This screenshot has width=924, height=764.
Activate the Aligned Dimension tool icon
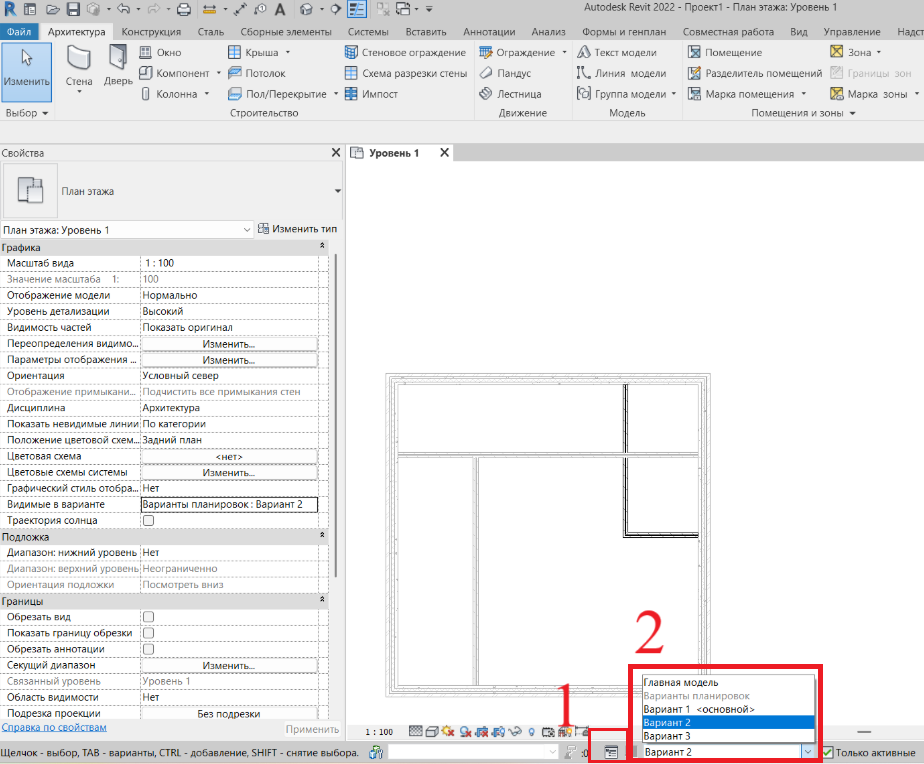(x=240, y=9)
